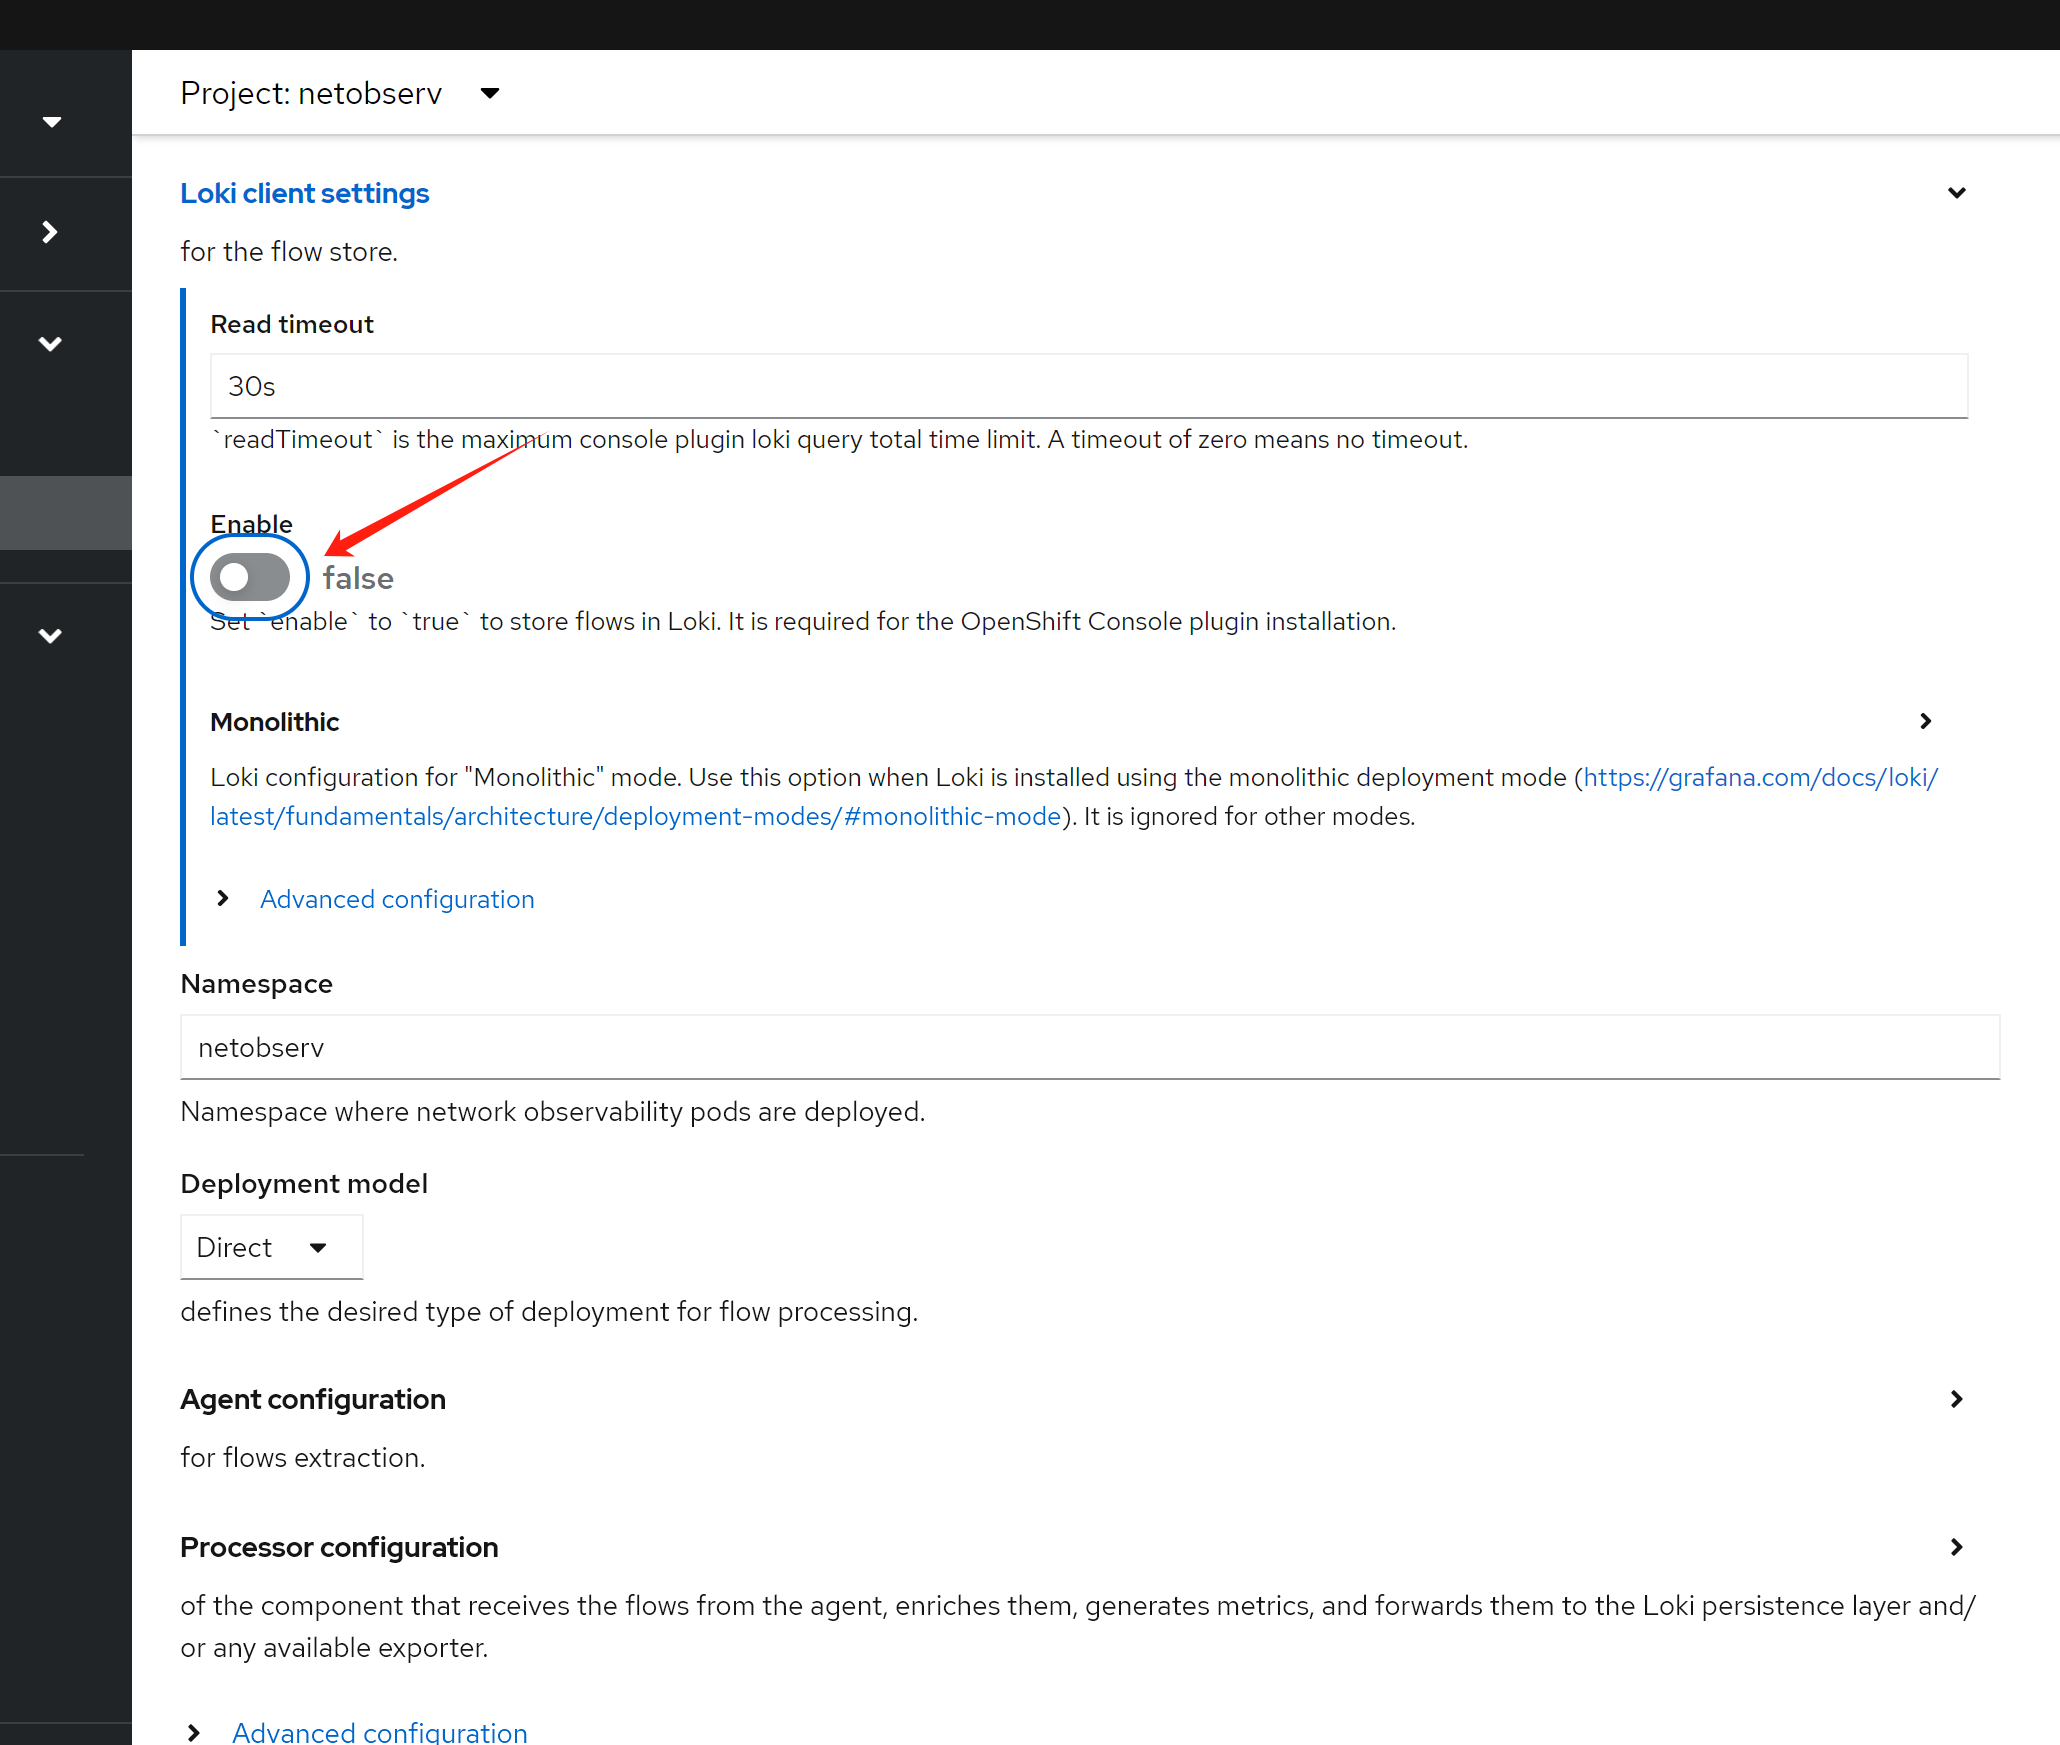Click the Namespace text field
2060x1745 pixels.
click(1088, 1047)
